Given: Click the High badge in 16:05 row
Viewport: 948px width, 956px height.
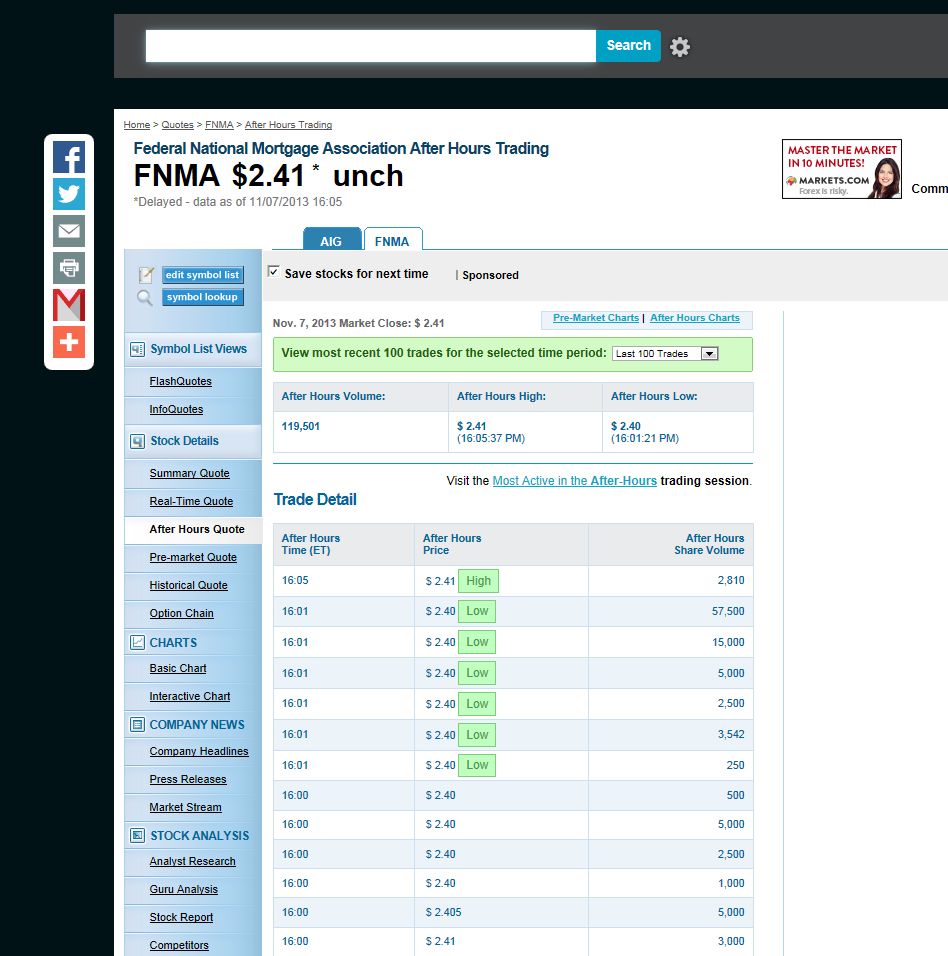Looking at the screenshot, I should click(478, 581).
